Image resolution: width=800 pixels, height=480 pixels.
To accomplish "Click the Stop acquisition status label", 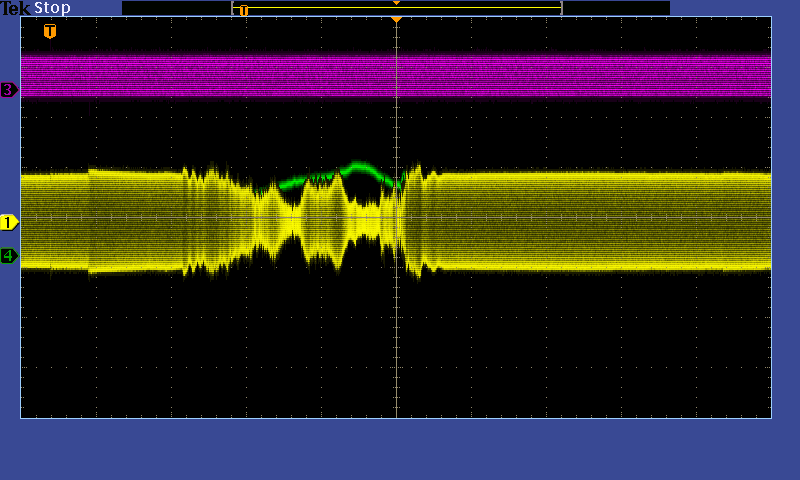I will point(53,8).
